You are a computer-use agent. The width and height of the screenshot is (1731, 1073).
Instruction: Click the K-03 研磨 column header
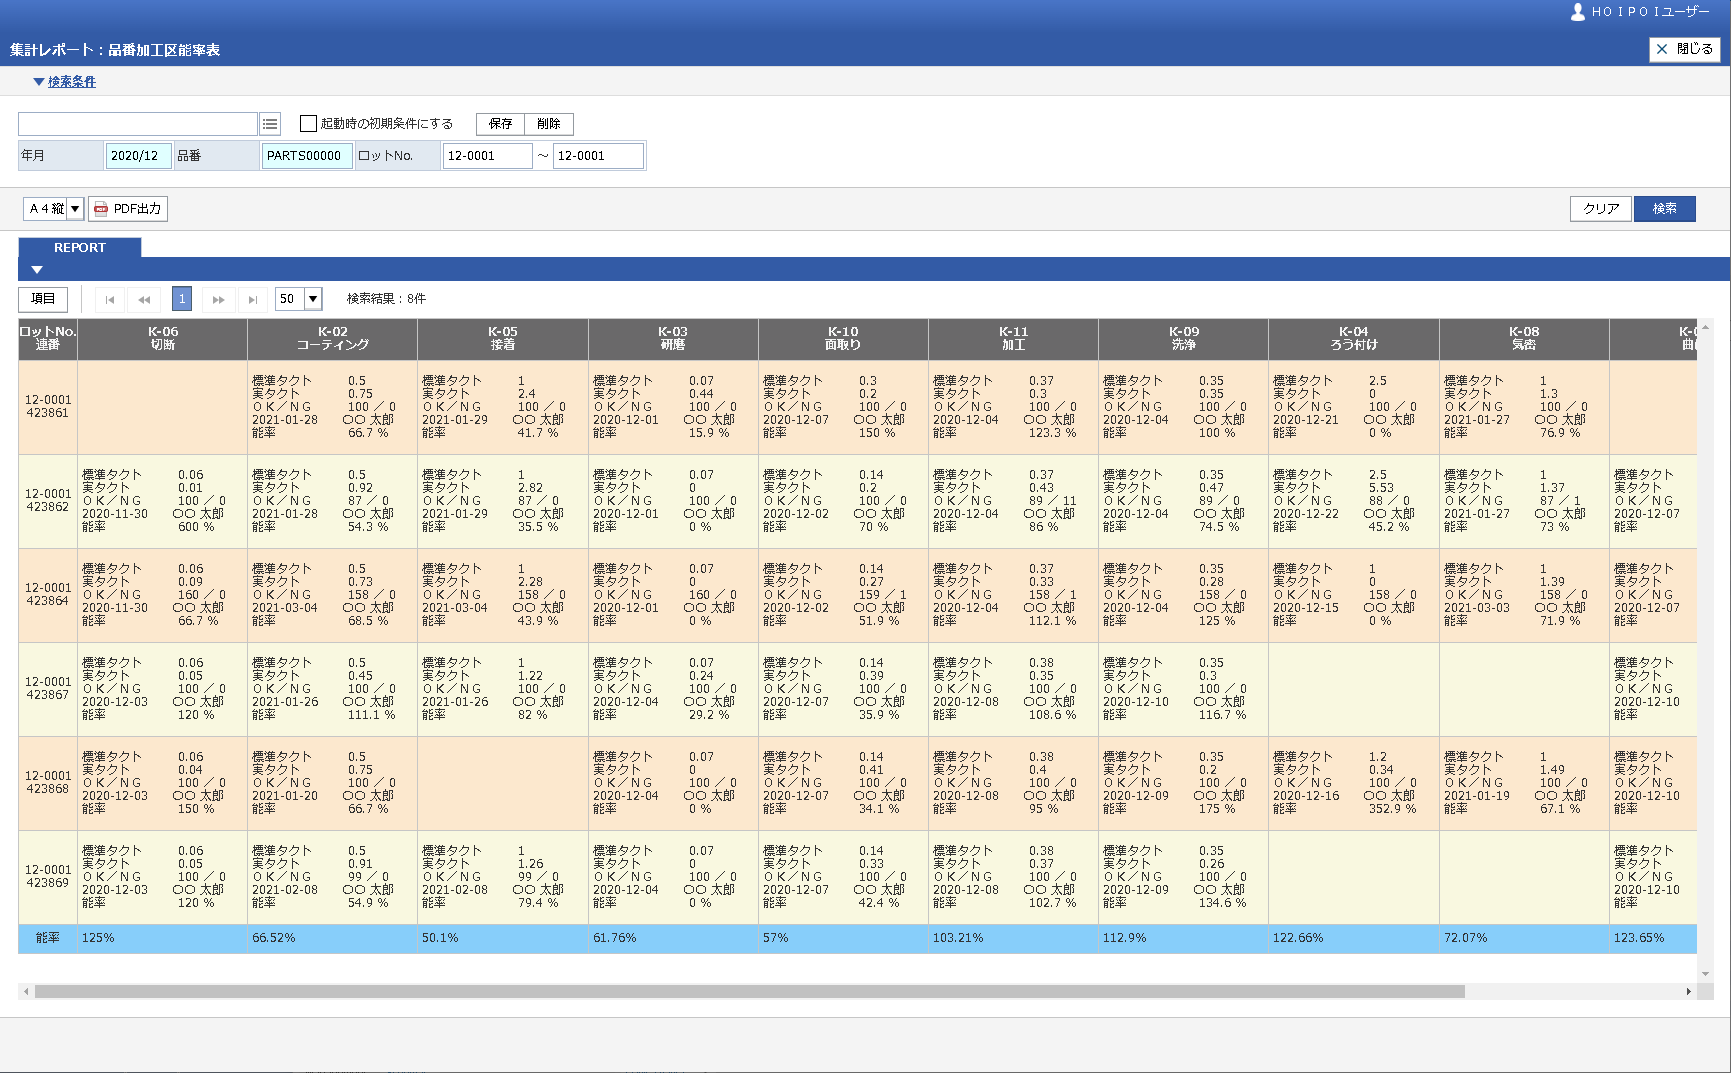click(x=673, y=339)
